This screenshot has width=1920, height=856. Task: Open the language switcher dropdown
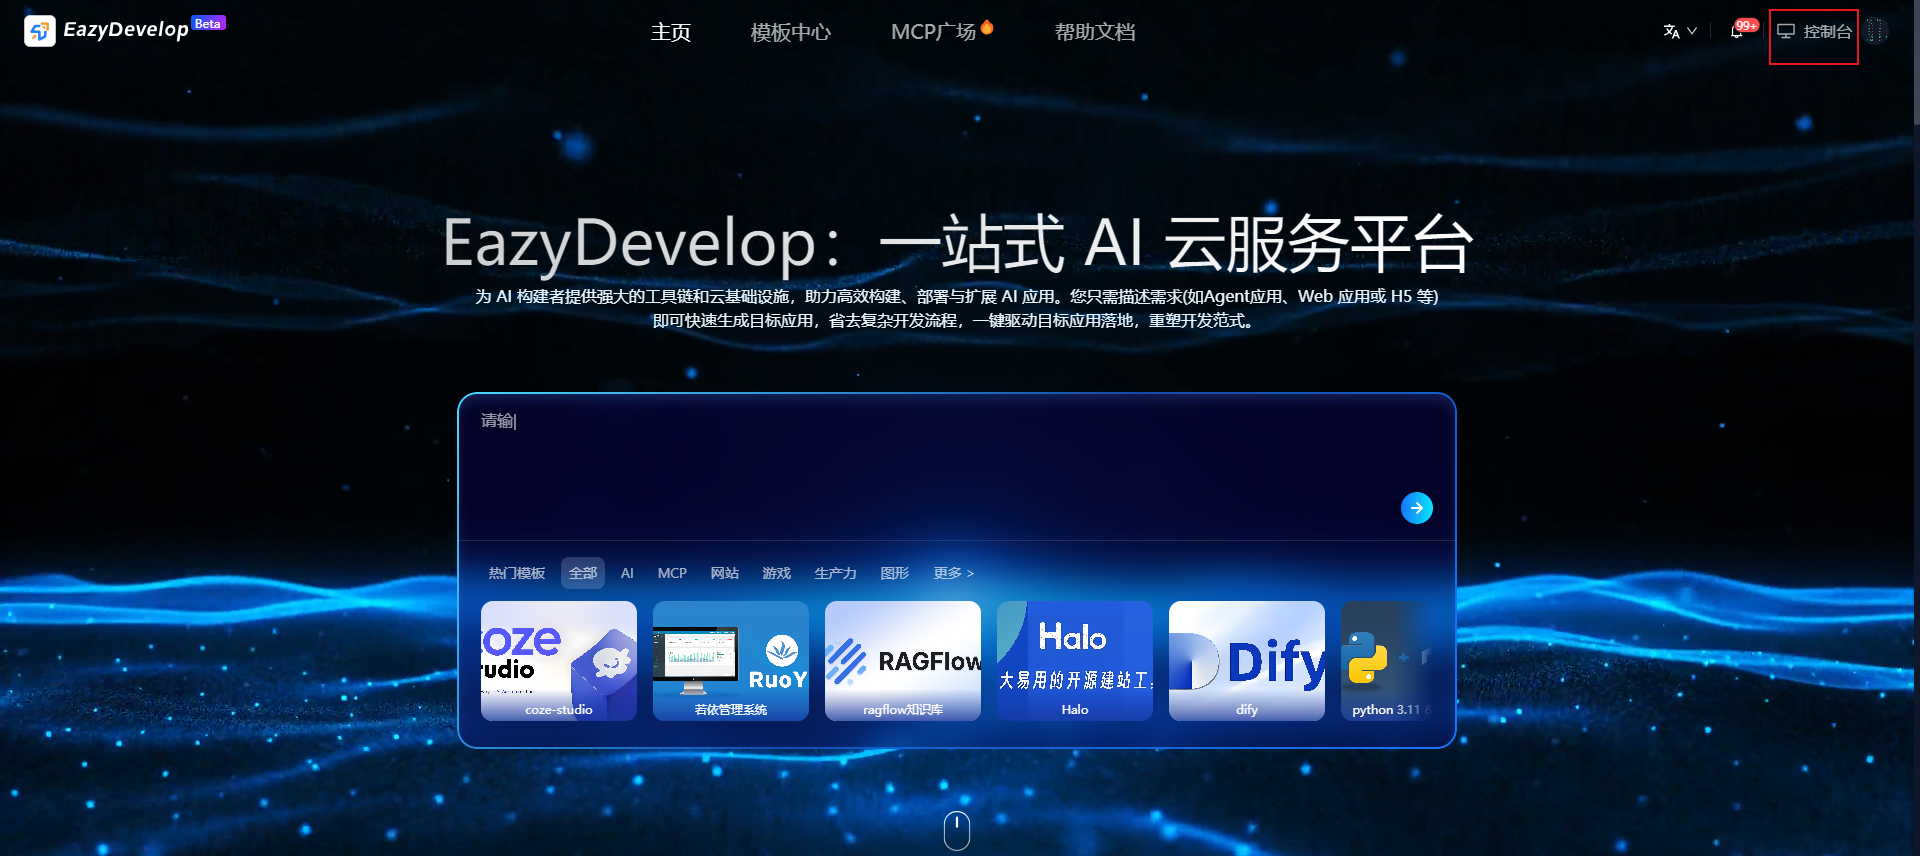[x=1680, y=31]
